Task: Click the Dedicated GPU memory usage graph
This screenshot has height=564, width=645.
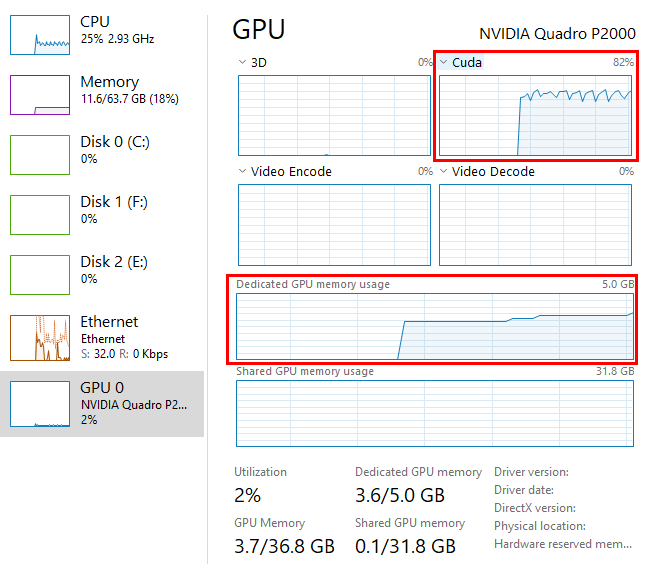Action: [x=435, y=326]
